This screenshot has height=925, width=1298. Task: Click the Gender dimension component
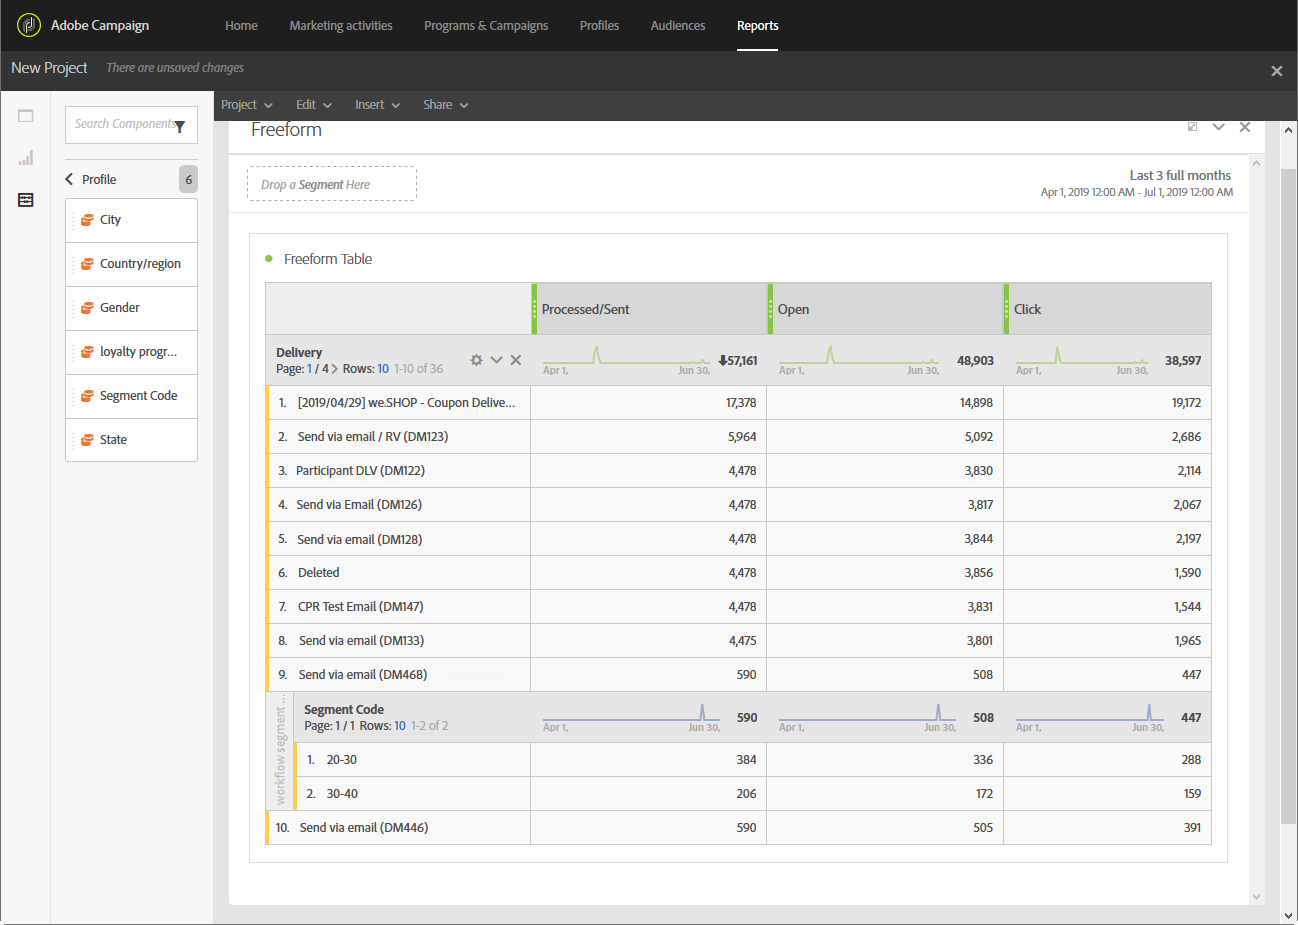[x=120, y=308]
